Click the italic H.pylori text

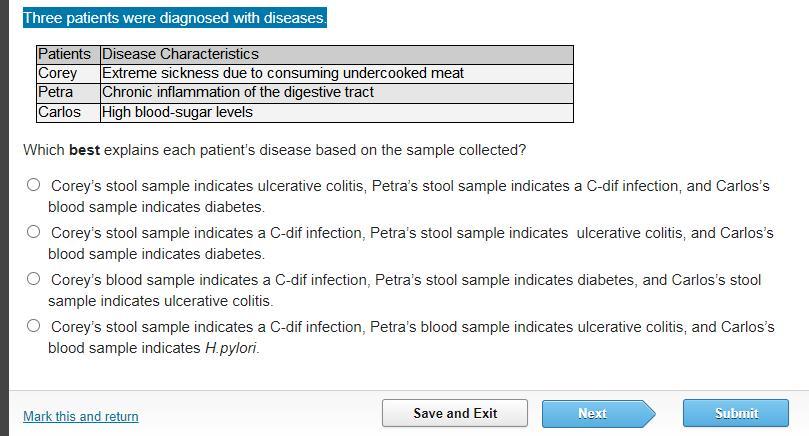[x=232, y=348]
